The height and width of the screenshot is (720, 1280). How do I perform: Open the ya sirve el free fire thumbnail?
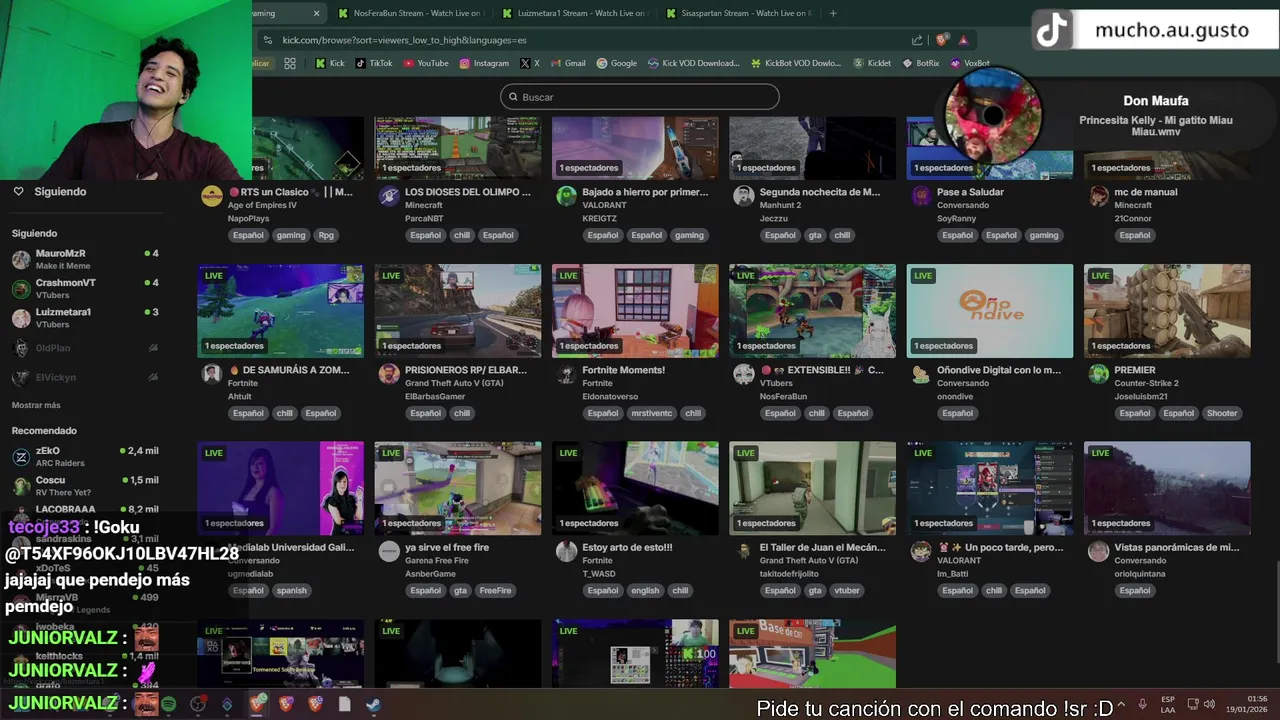pos(458,488)
